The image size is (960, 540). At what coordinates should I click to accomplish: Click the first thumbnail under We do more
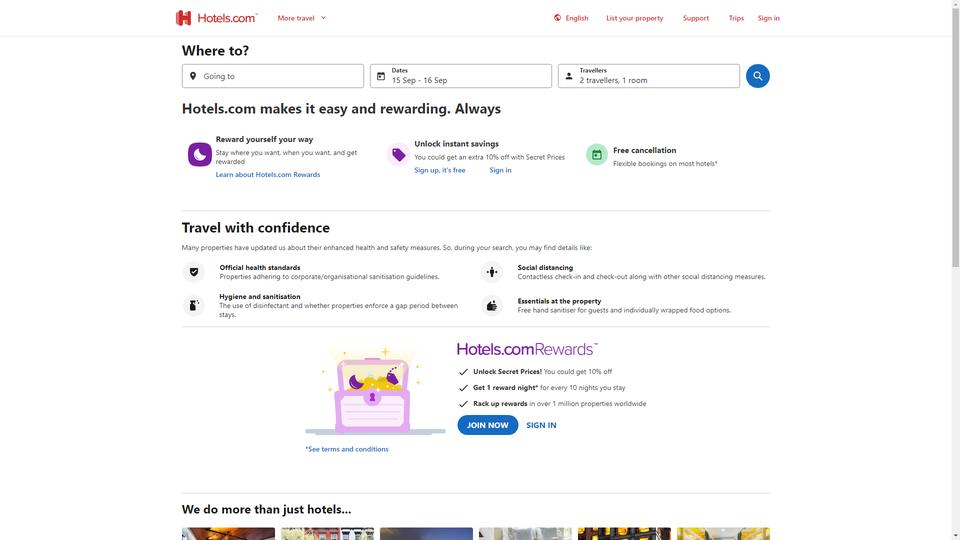pos(228,533)
